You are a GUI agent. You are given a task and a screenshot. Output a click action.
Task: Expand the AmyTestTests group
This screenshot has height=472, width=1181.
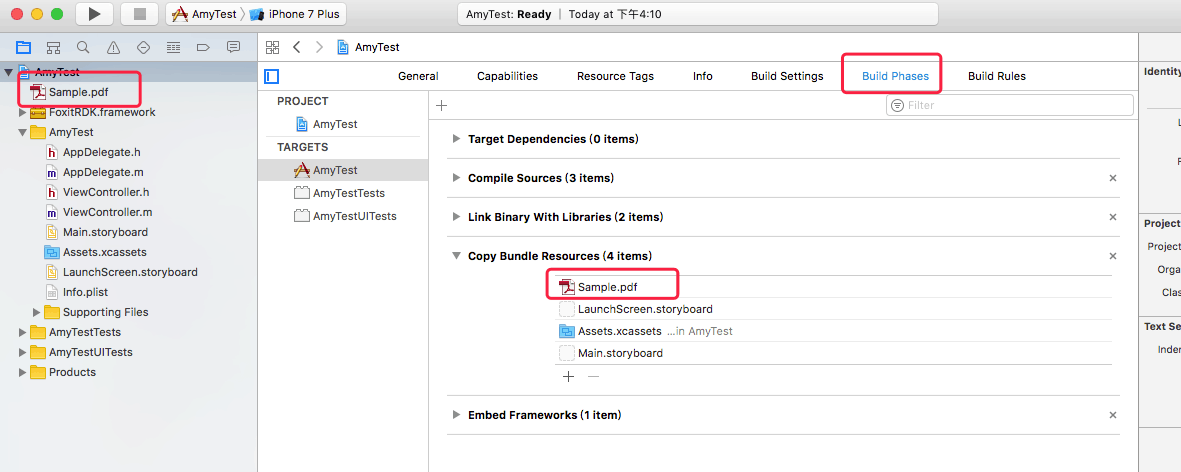coord(22,332)
